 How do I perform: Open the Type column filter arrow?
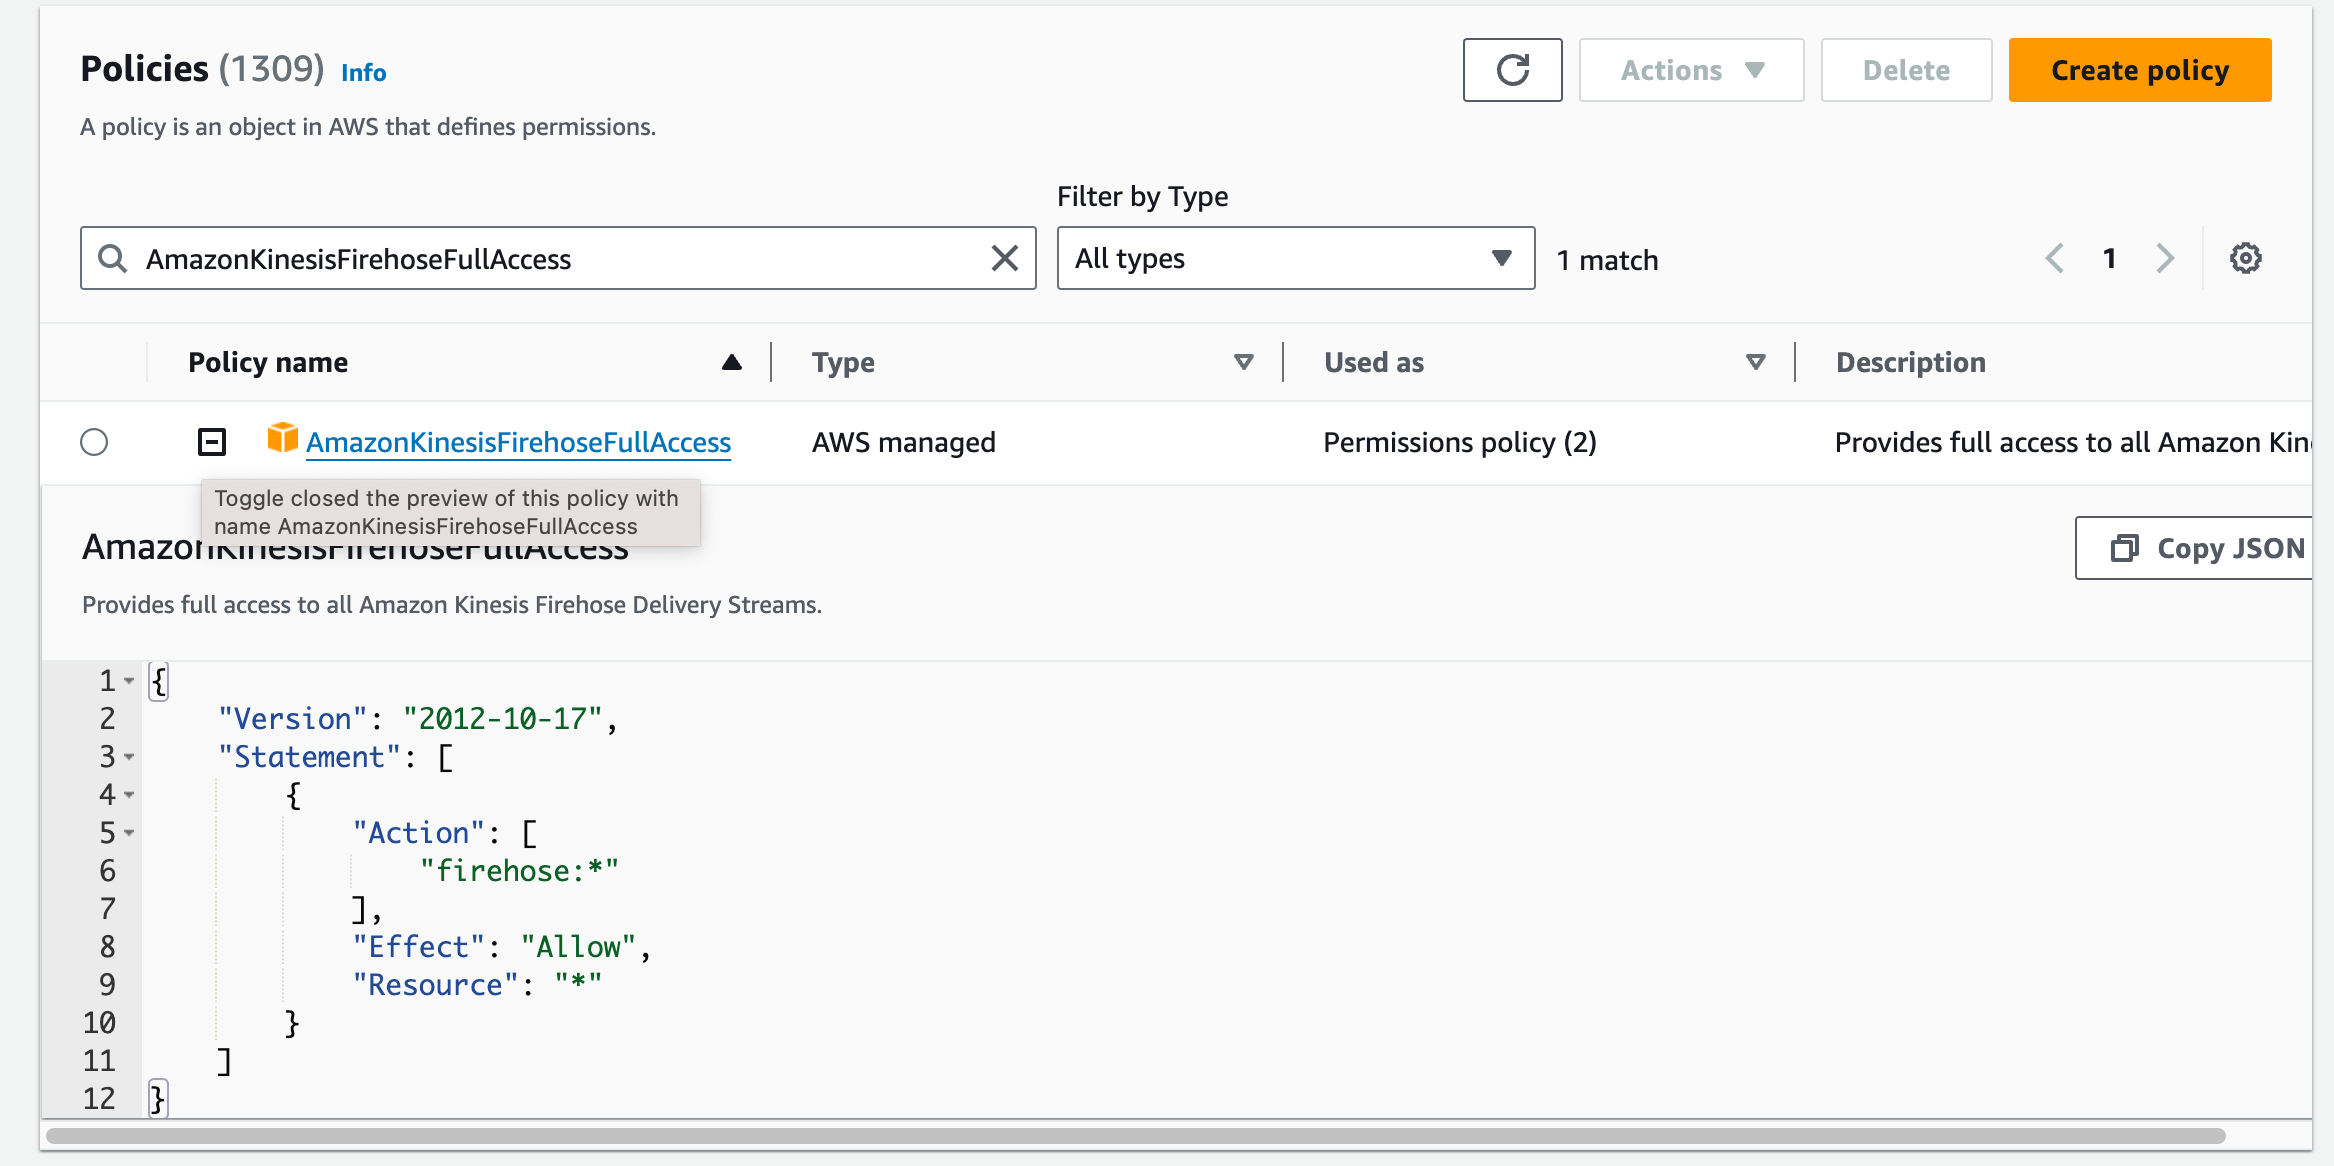coord(1244,362)
